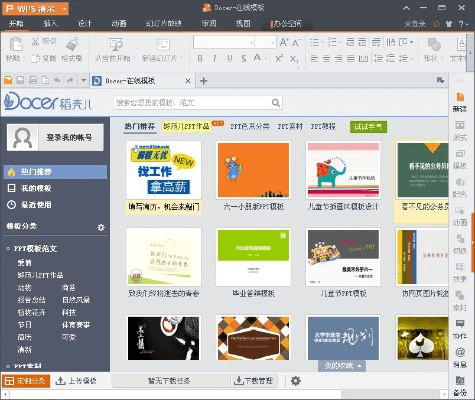Click the 下载管理 download manager button
The width and height of the screenshot is (475, 400).
[254, 381]
